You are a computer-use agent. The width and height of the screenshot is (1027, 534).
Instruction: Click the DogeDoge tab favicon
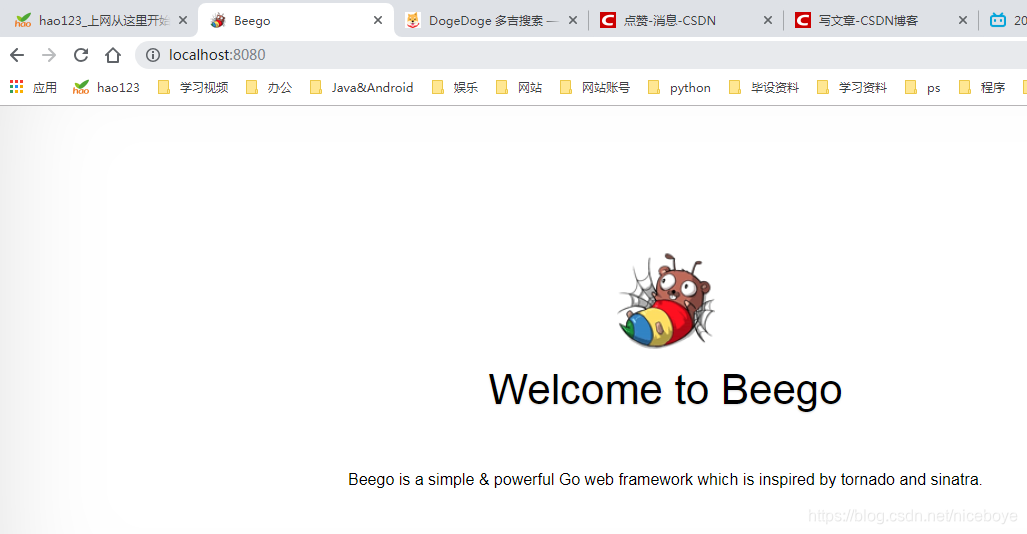(x=413, y=20)
